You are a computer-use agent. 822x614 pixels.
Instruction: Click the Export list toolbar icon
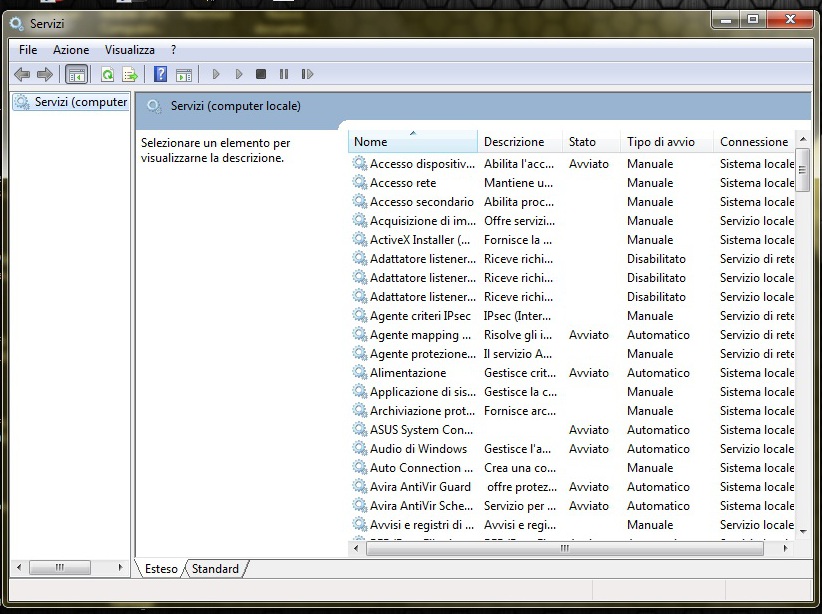[x=130, y=74]
